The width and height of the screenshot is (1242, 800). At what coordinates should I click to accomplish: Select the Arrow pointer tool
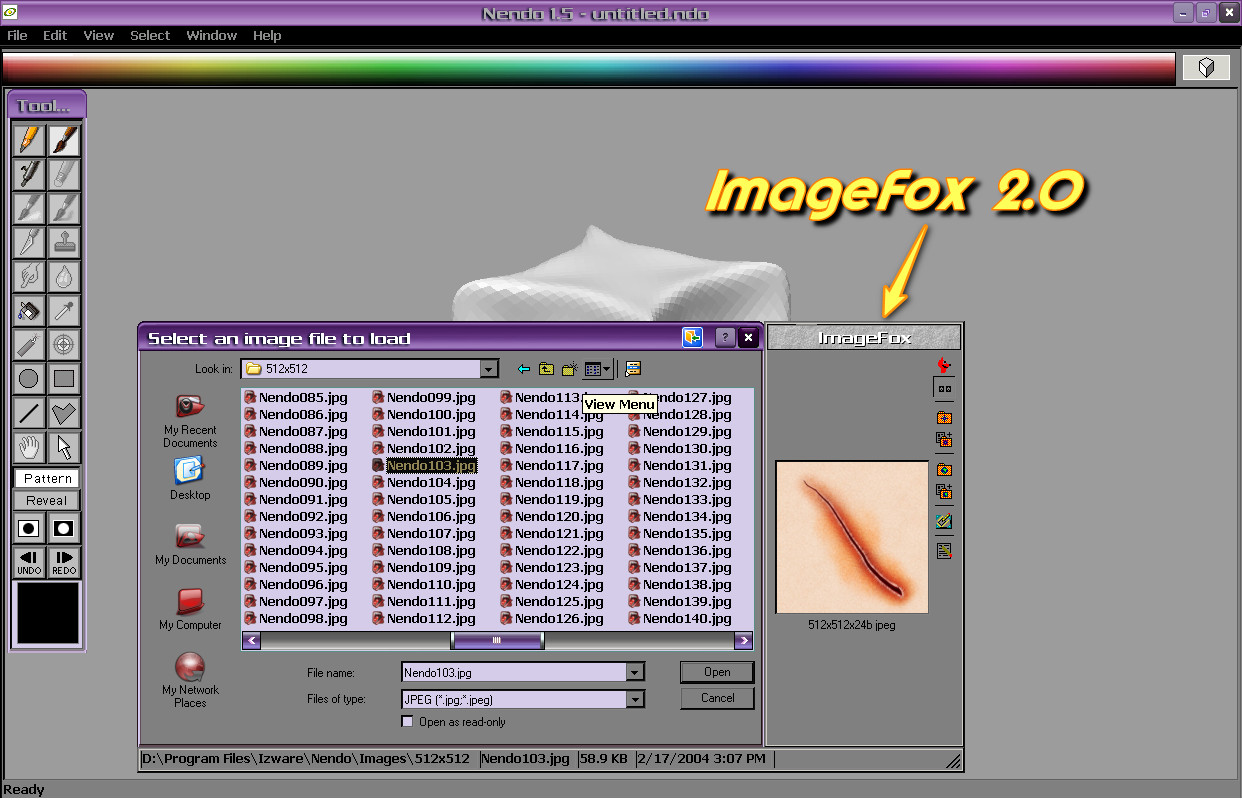(64, 446)
